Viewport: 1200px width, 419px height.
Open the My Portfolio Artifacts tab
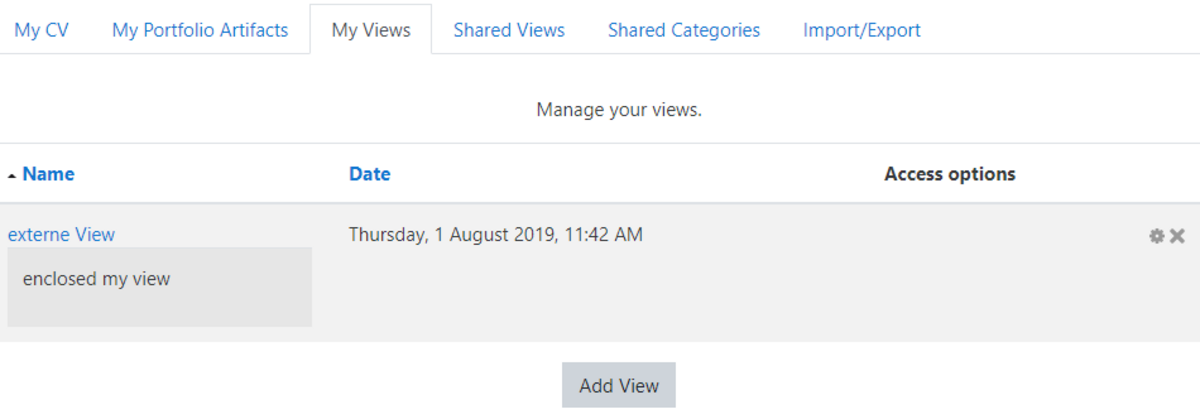tap(200, 30)
